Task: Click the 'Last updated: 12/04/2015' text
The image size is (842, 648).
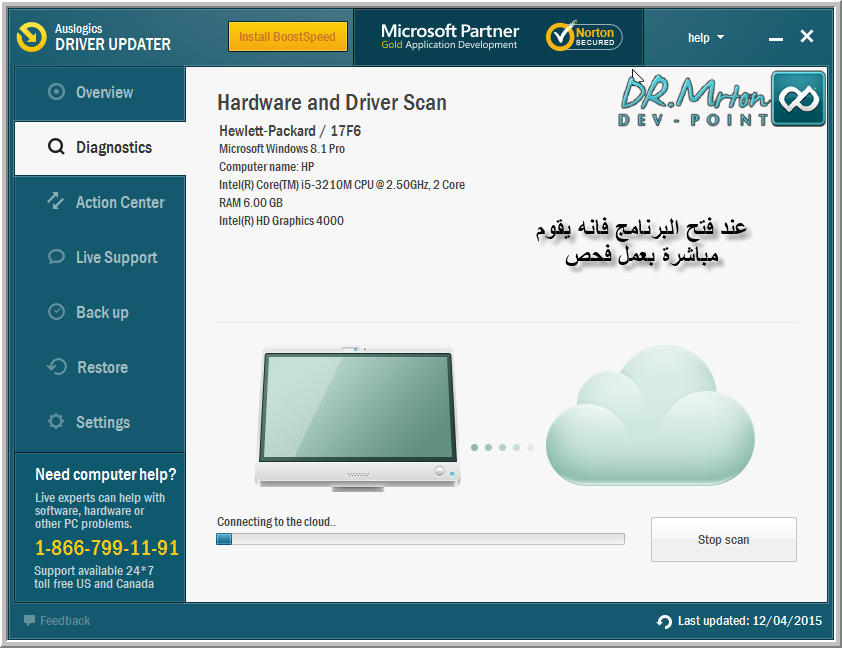Action: click(750, 621)
